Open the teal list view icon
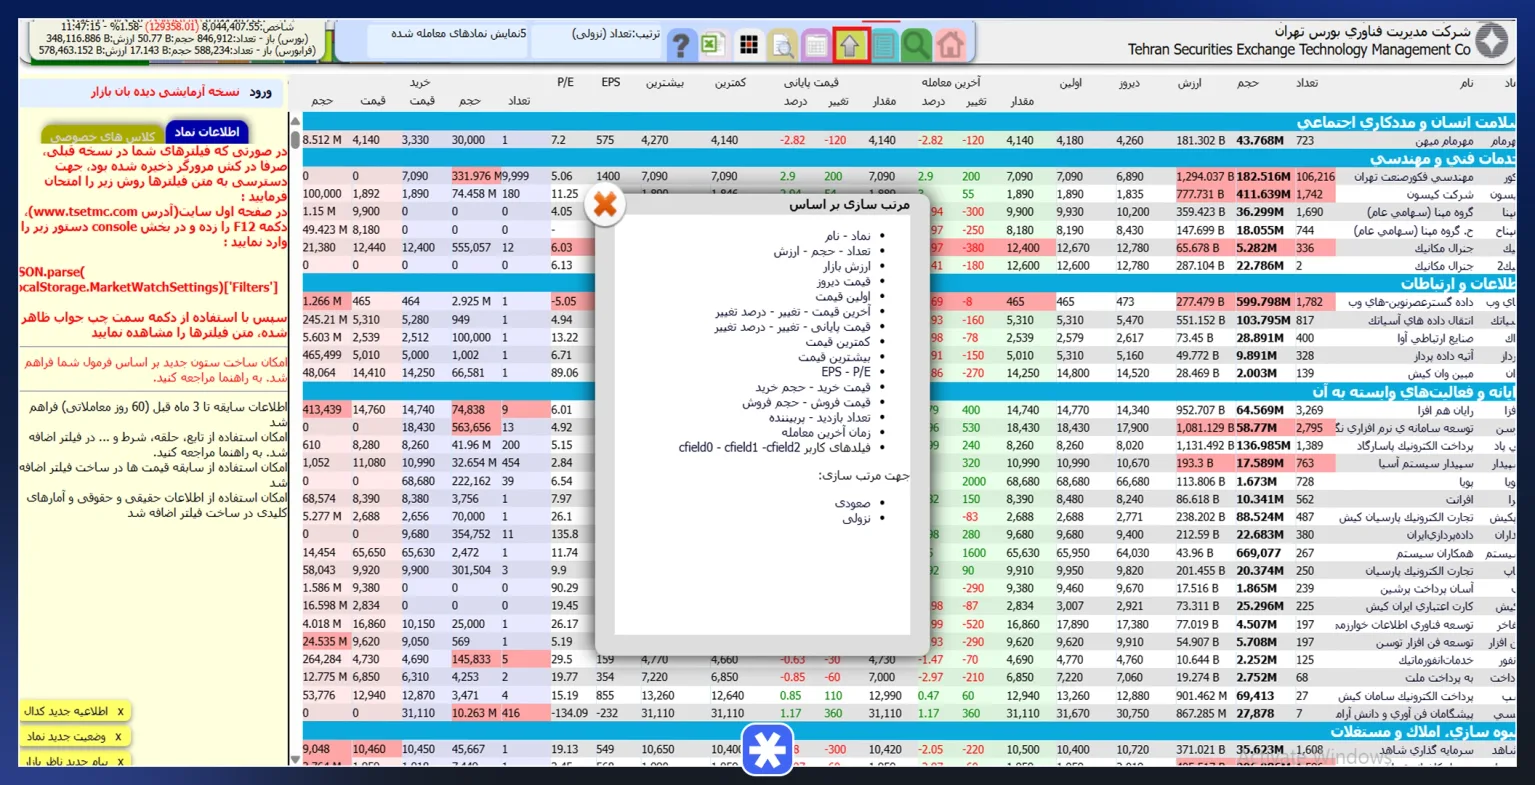Image resolution: width=1535 pixels, height=785 pixels. click(884, 45)
